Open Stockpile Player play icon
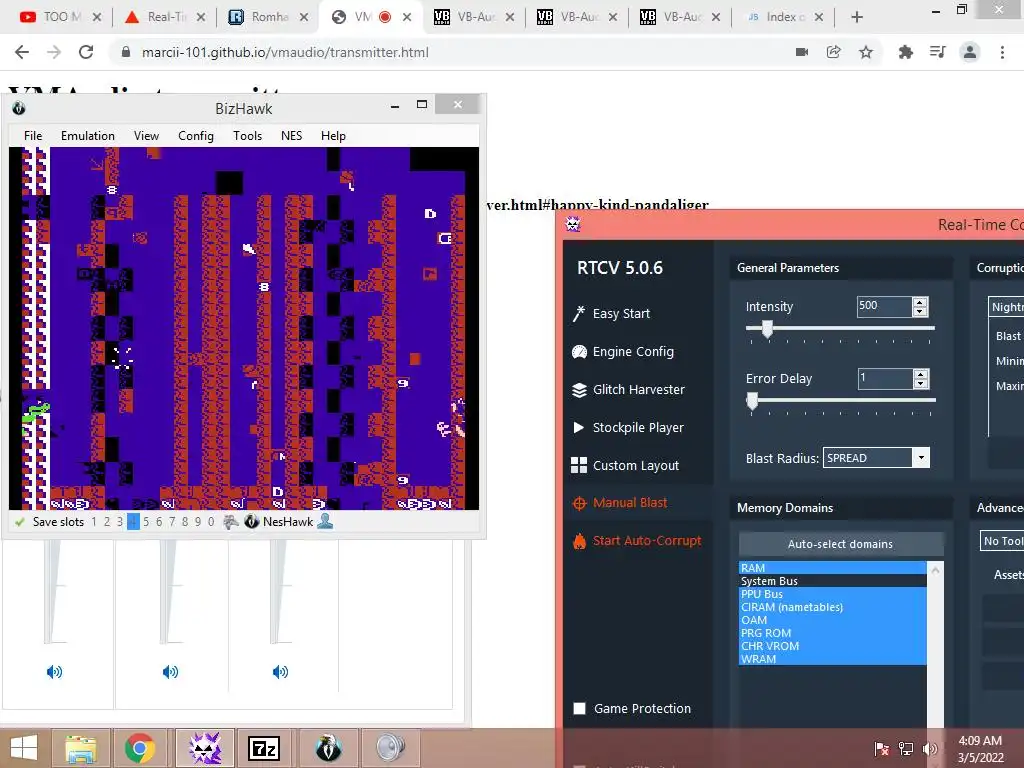The height and width of the screenshot is (768, 1024). tap(579, 428)
